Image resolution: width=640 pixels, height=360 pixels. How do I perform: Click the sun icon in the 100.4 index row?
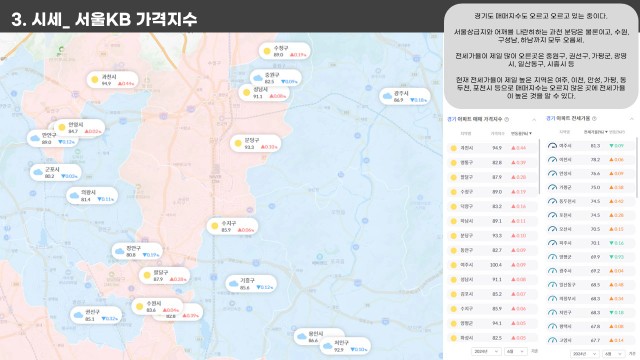453,265
